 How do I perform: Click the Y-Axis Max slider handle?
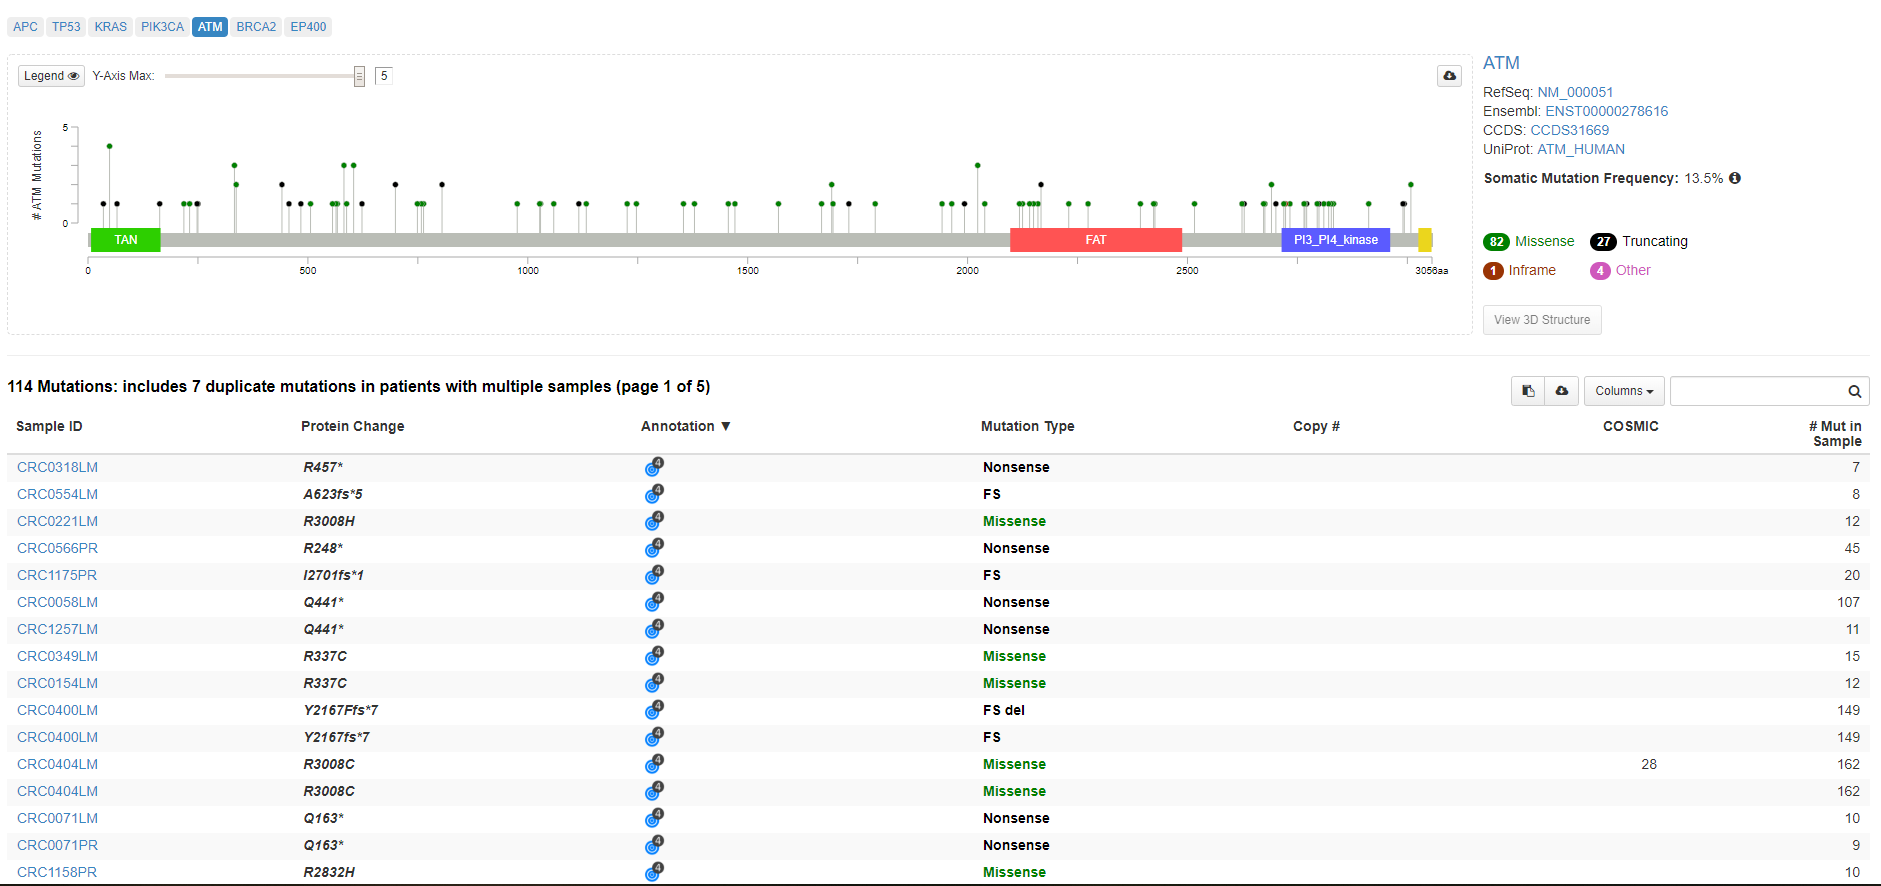tap(359, 76)
